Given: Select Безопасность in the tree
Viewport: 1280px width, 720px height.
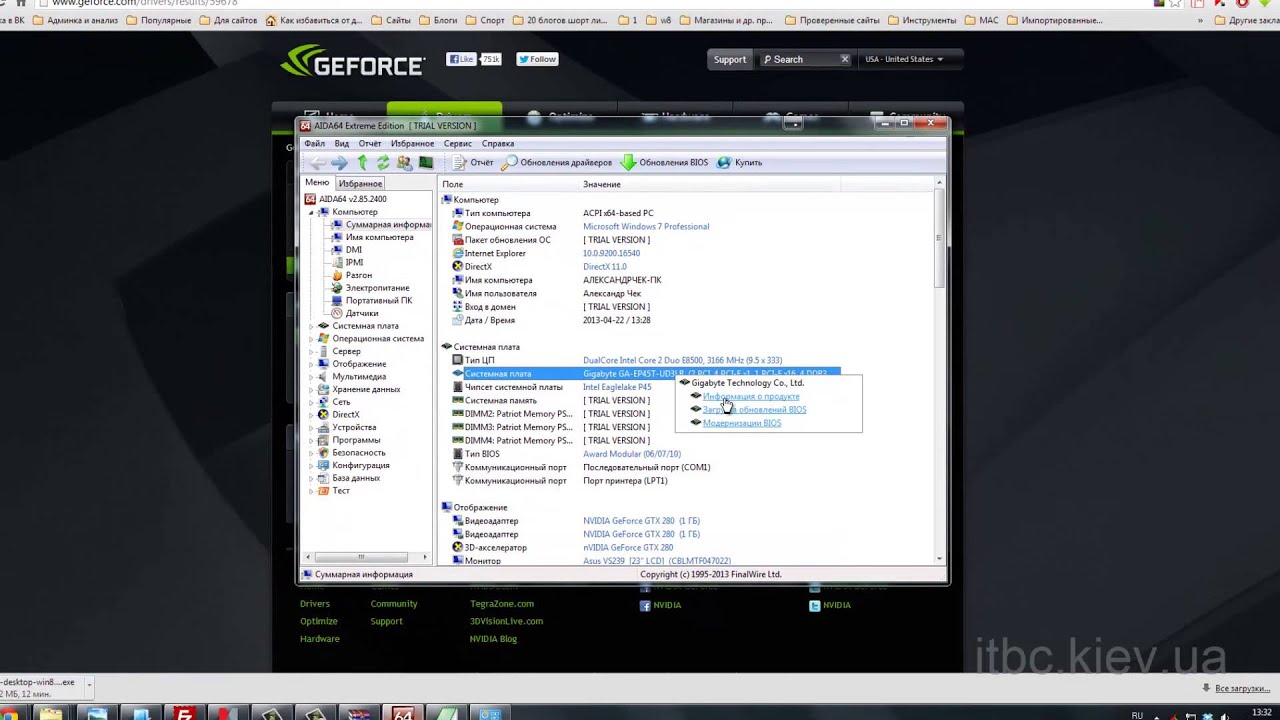Looking at the screenshot, I should pyautogui.click(x=358, y=452).
